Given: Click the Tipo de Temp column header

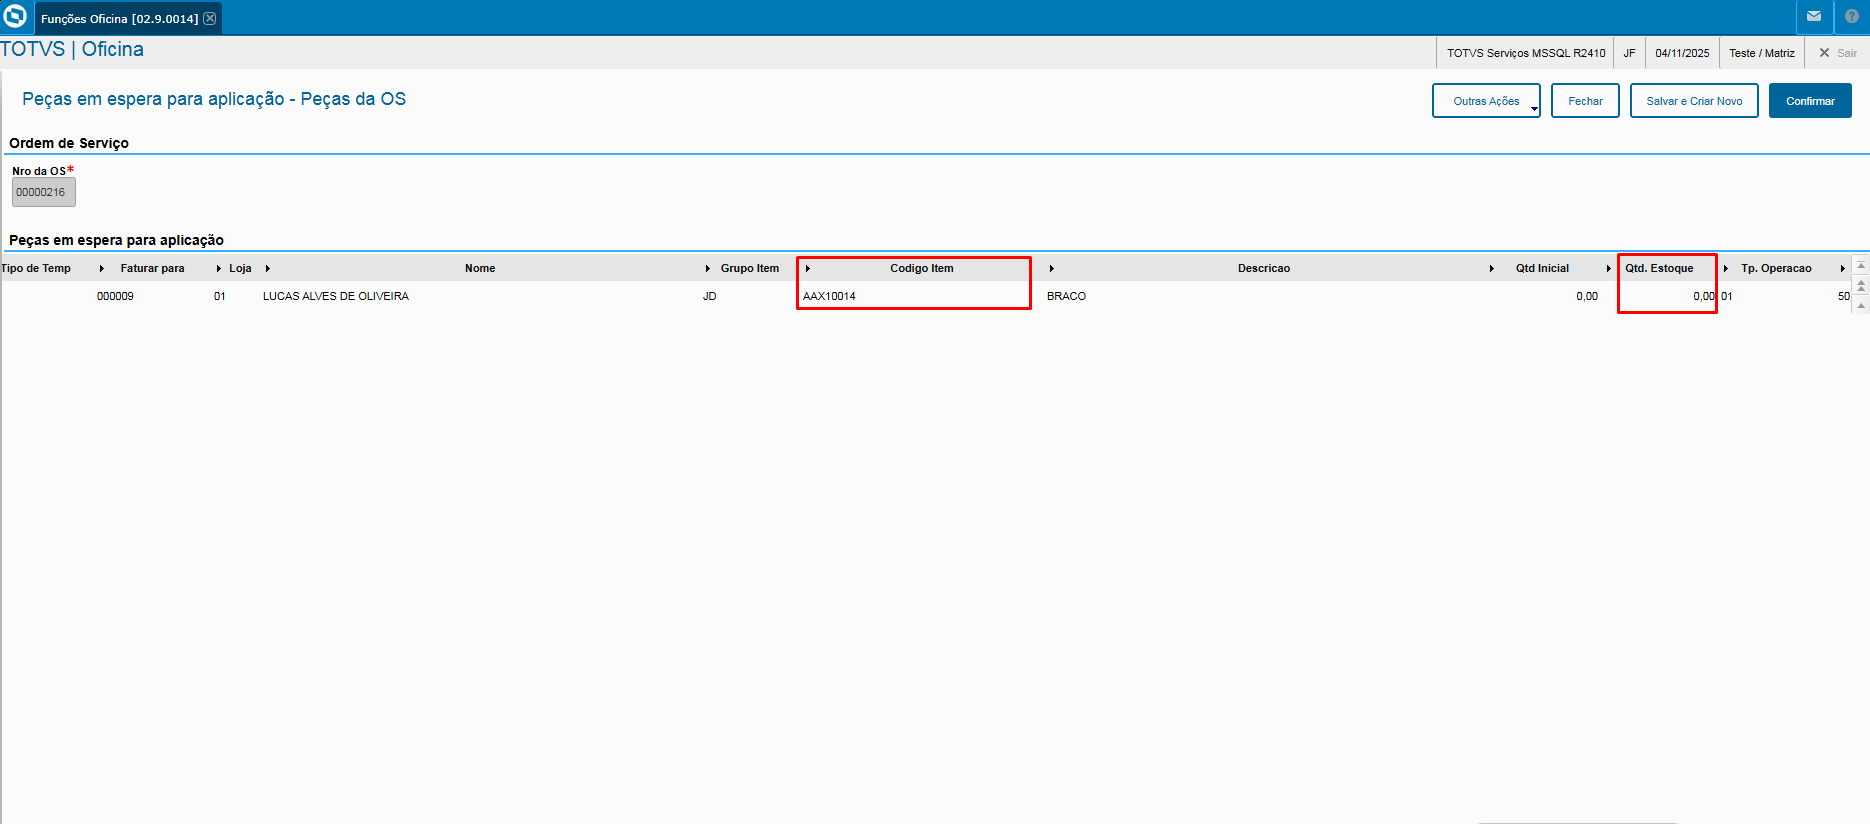Looking at the screenshot, I should tap(36, 268).
